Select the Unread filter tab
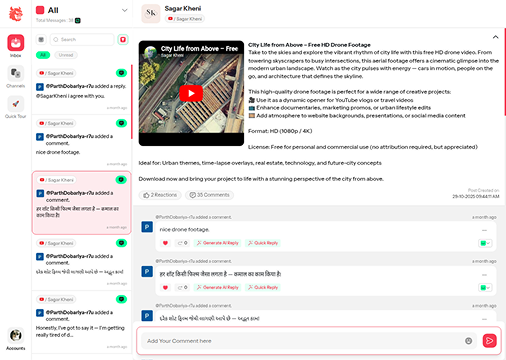Viewport: 506px width, 360px height. 66,55
